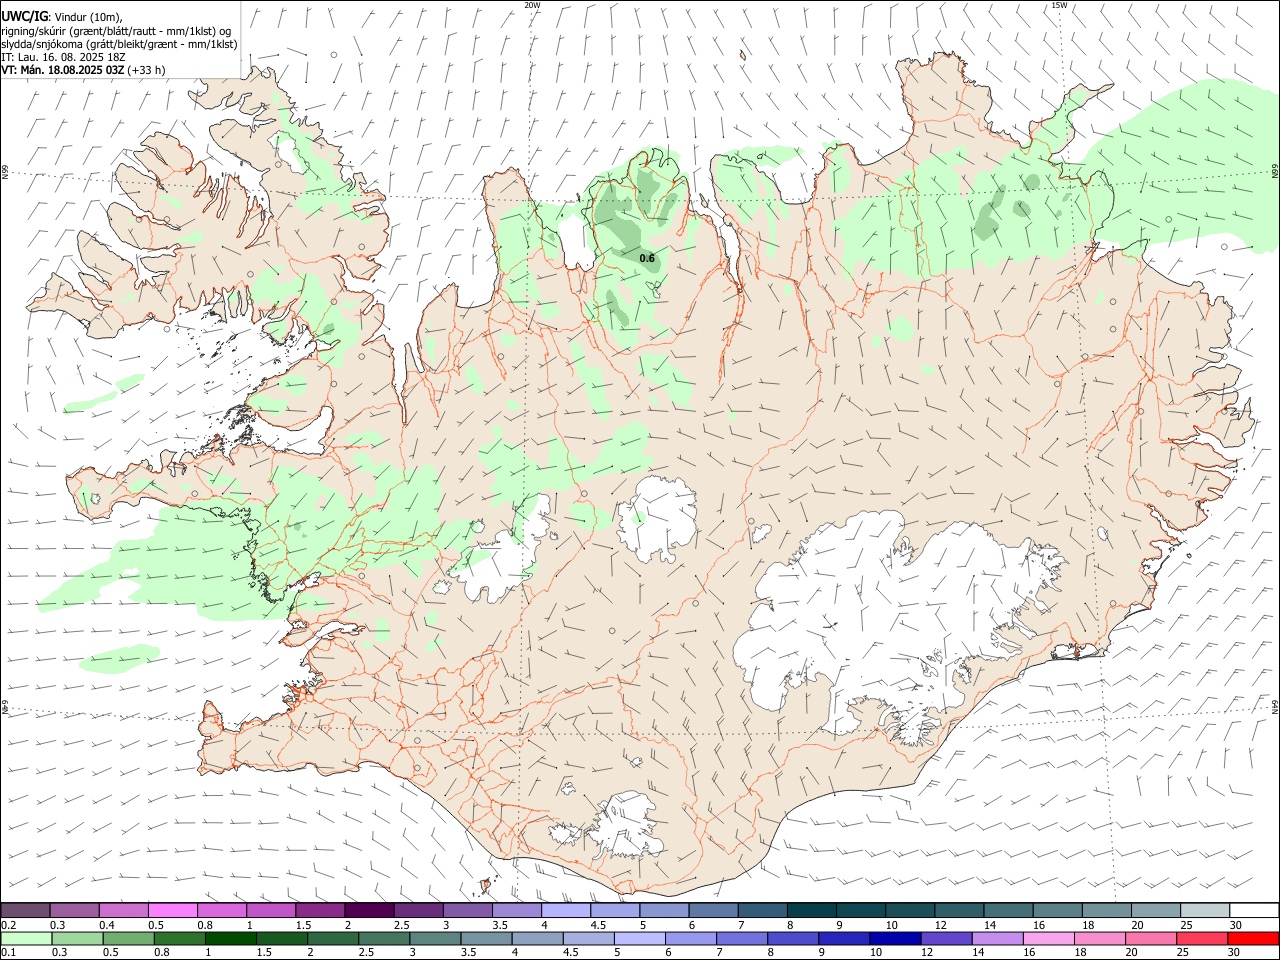The image size is (1280, 960).
Task: Click the '(+33 h)' forecast offset text
Action: coord(147,70)
